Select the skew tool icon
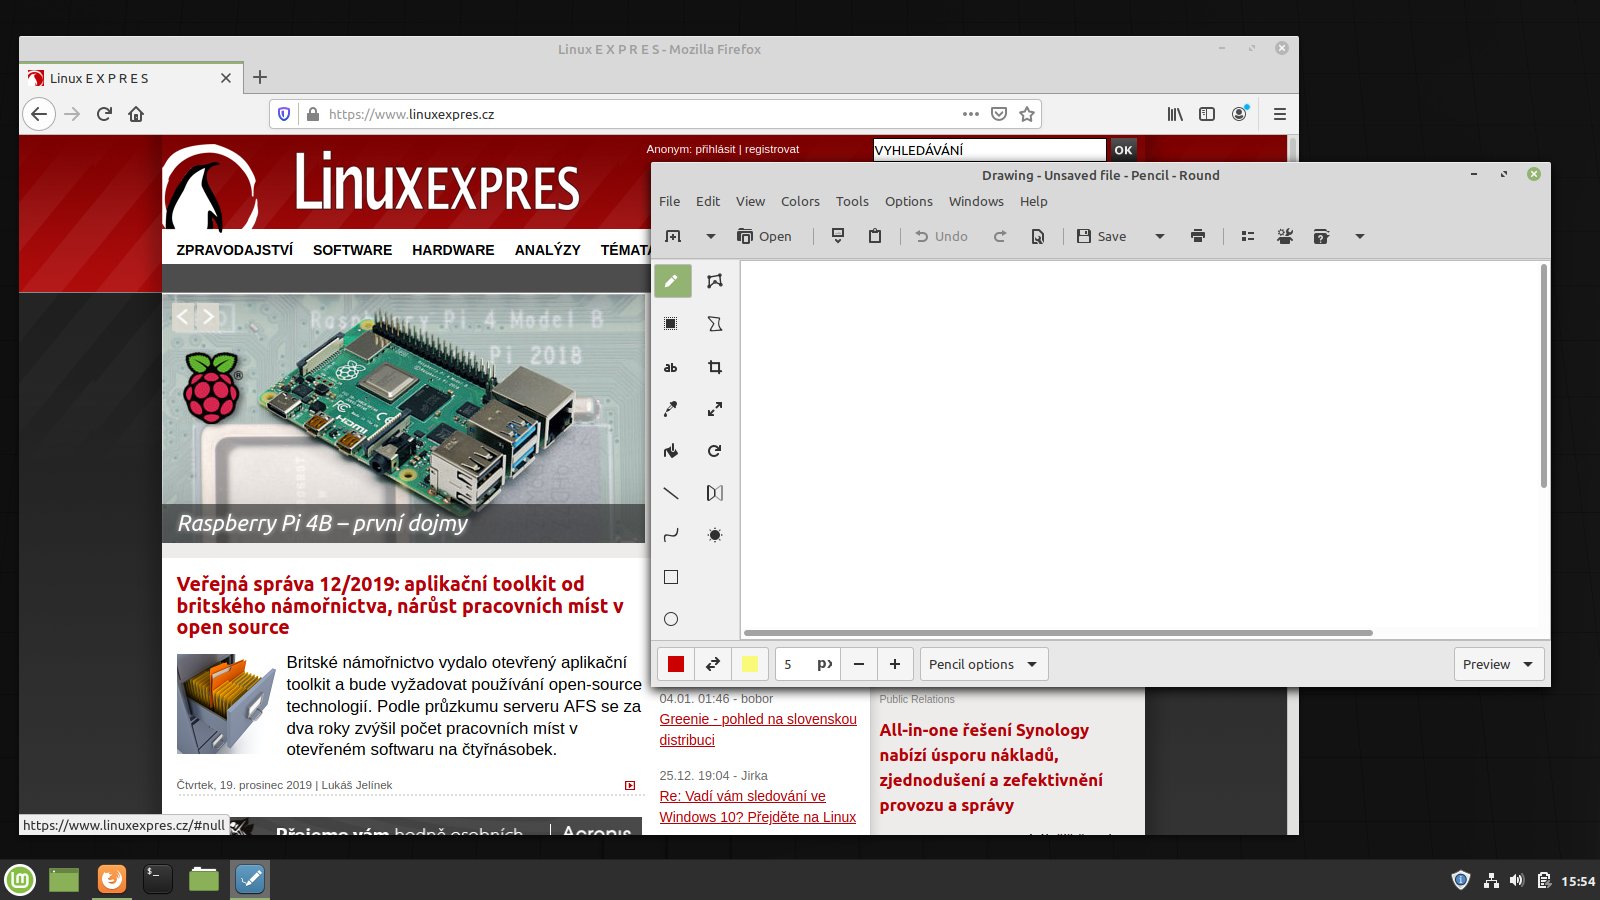Screen dimensions: 1600x900 (x=714, y=323)
